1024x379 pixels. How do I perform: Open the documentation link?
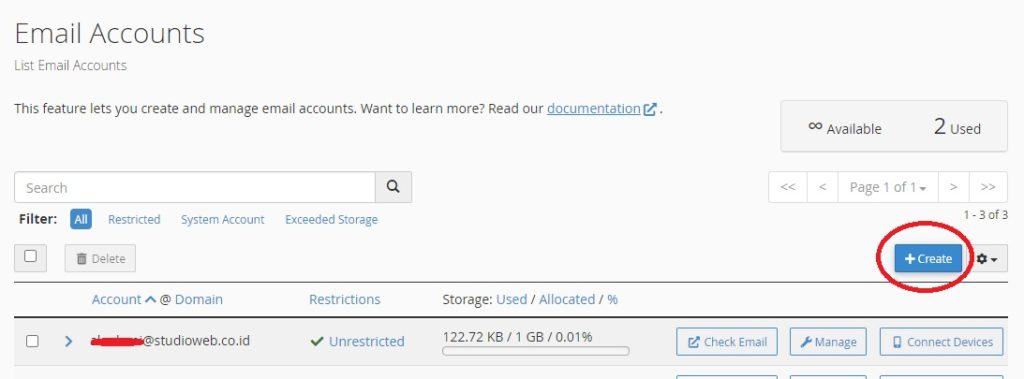pyautogui.click(x=594, y=108)
